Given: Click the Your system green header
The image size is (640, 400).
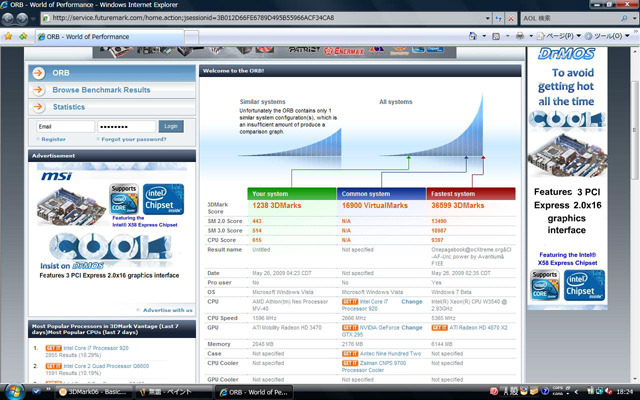Looking at the screenshot, I should [292, 194].
